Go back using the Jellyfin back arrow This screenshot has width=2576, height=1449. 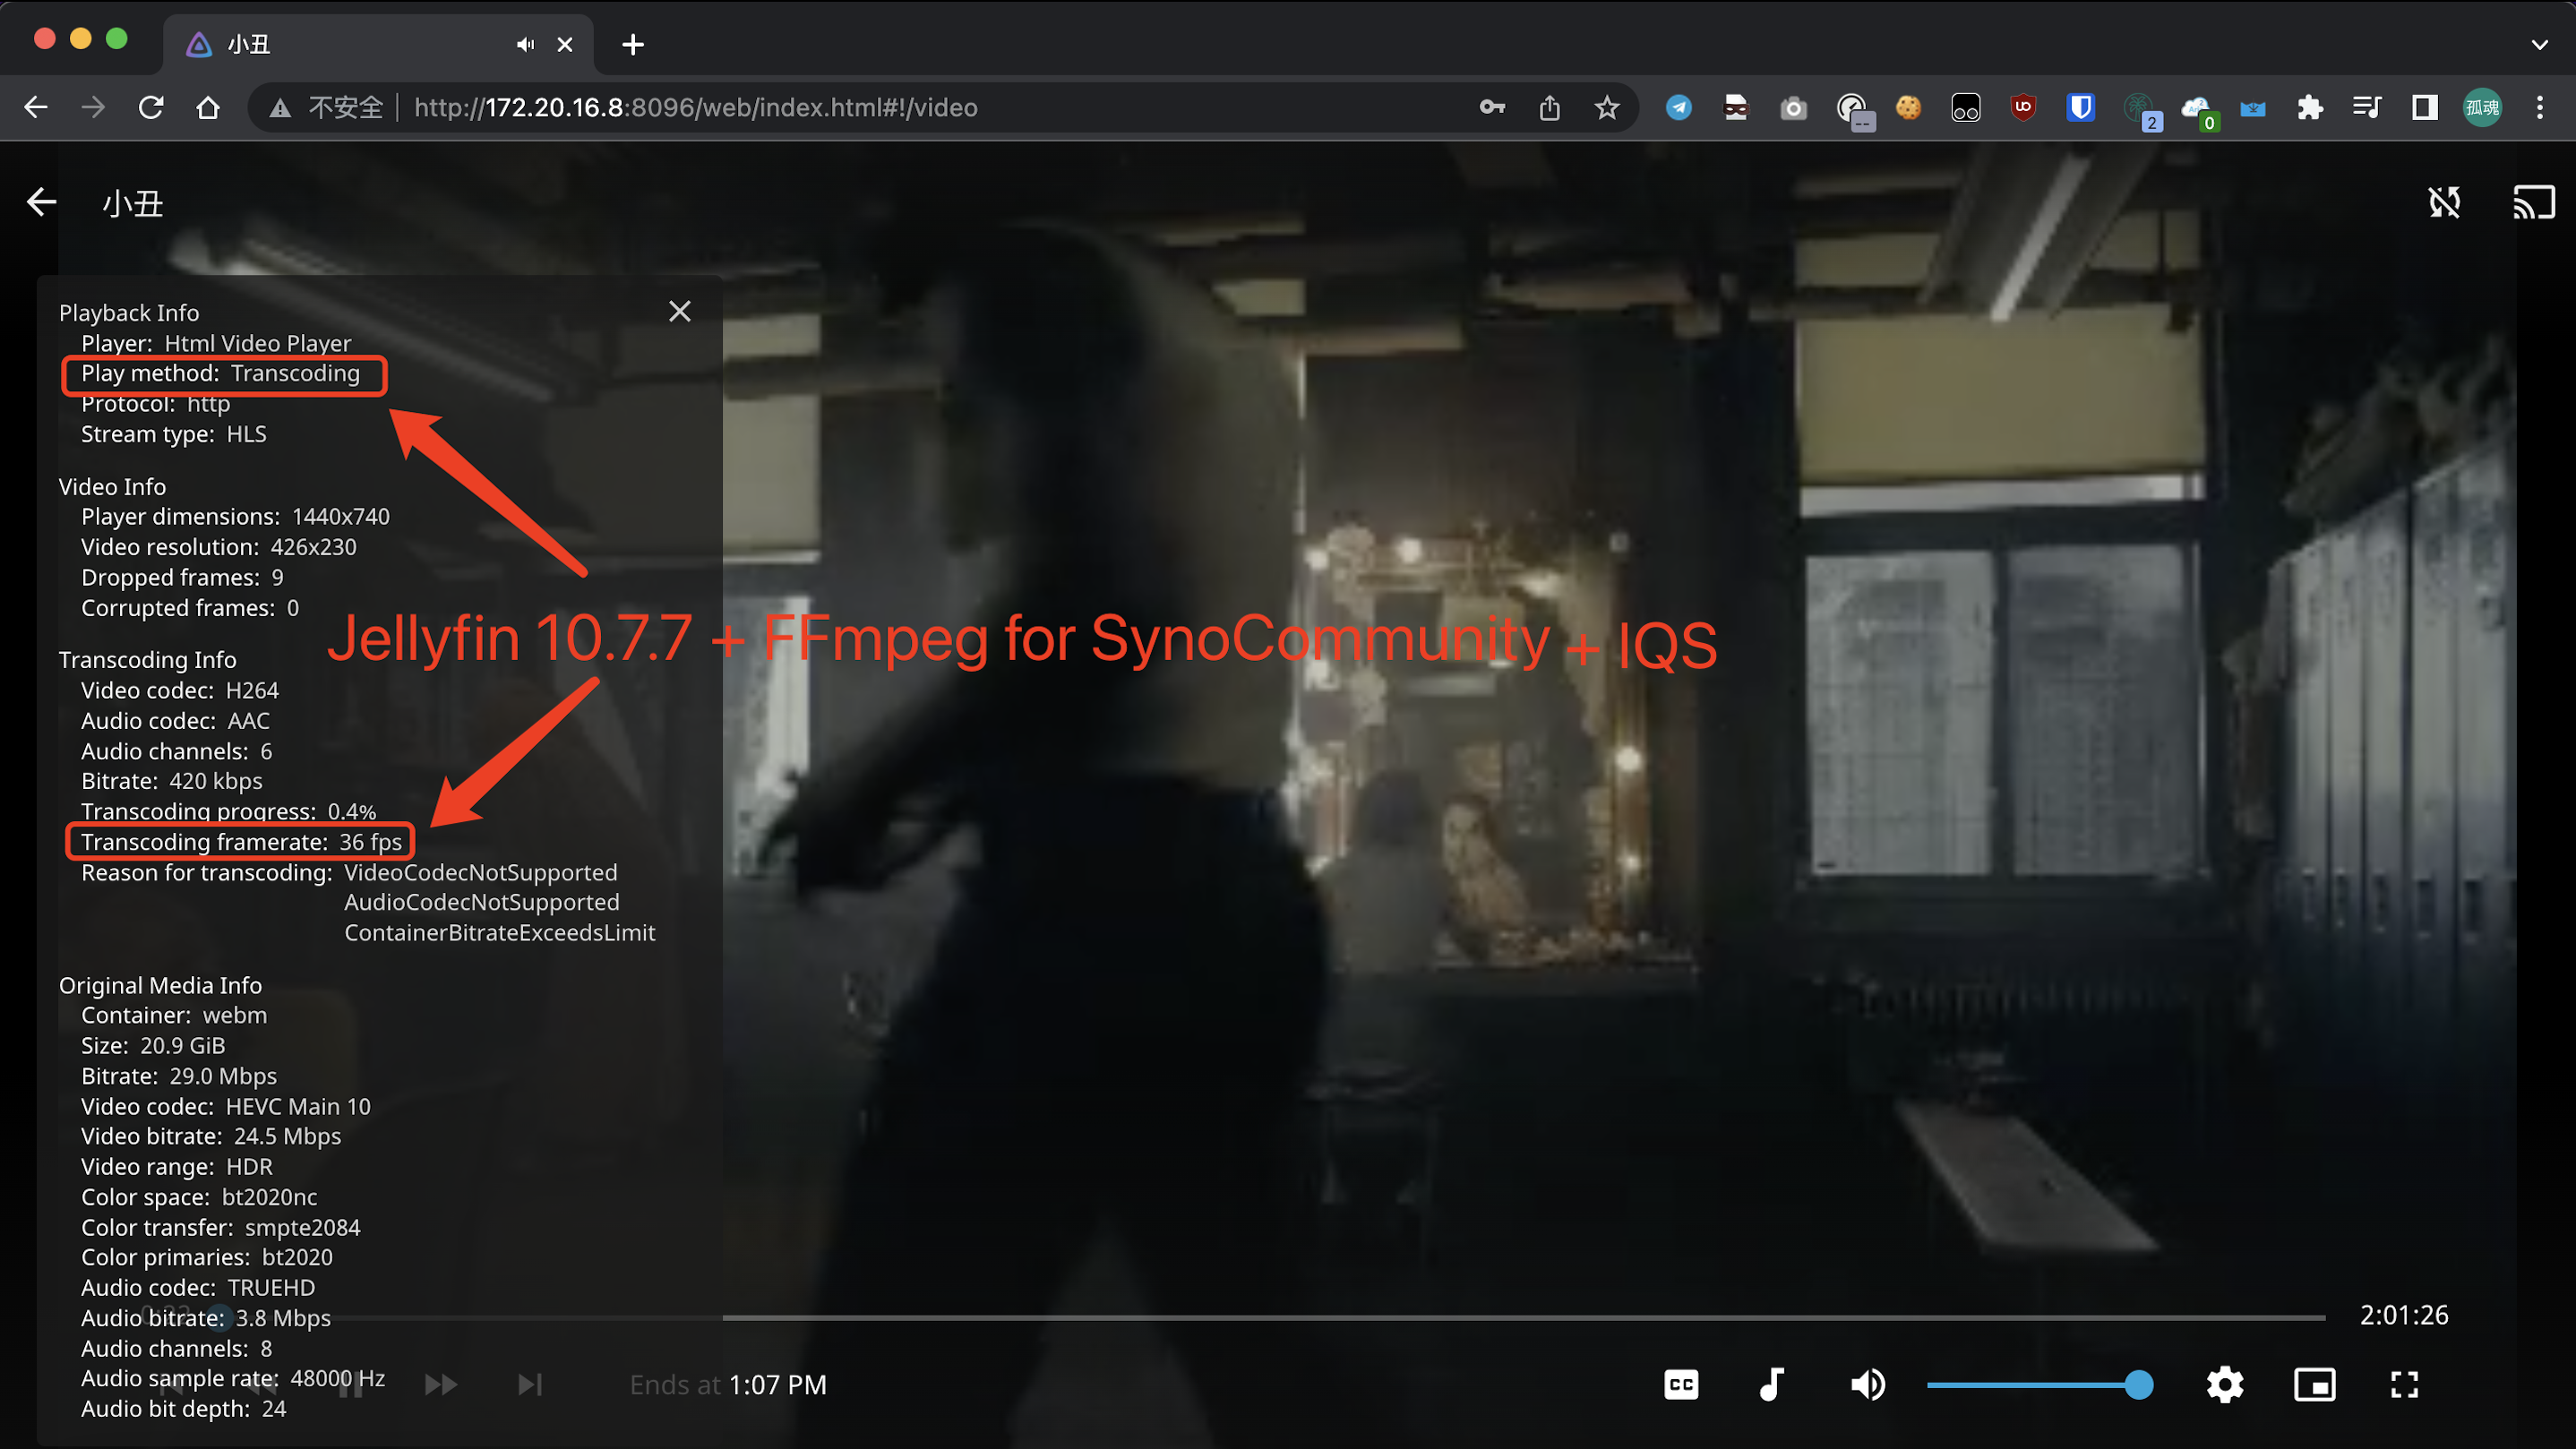coord(41,202)
